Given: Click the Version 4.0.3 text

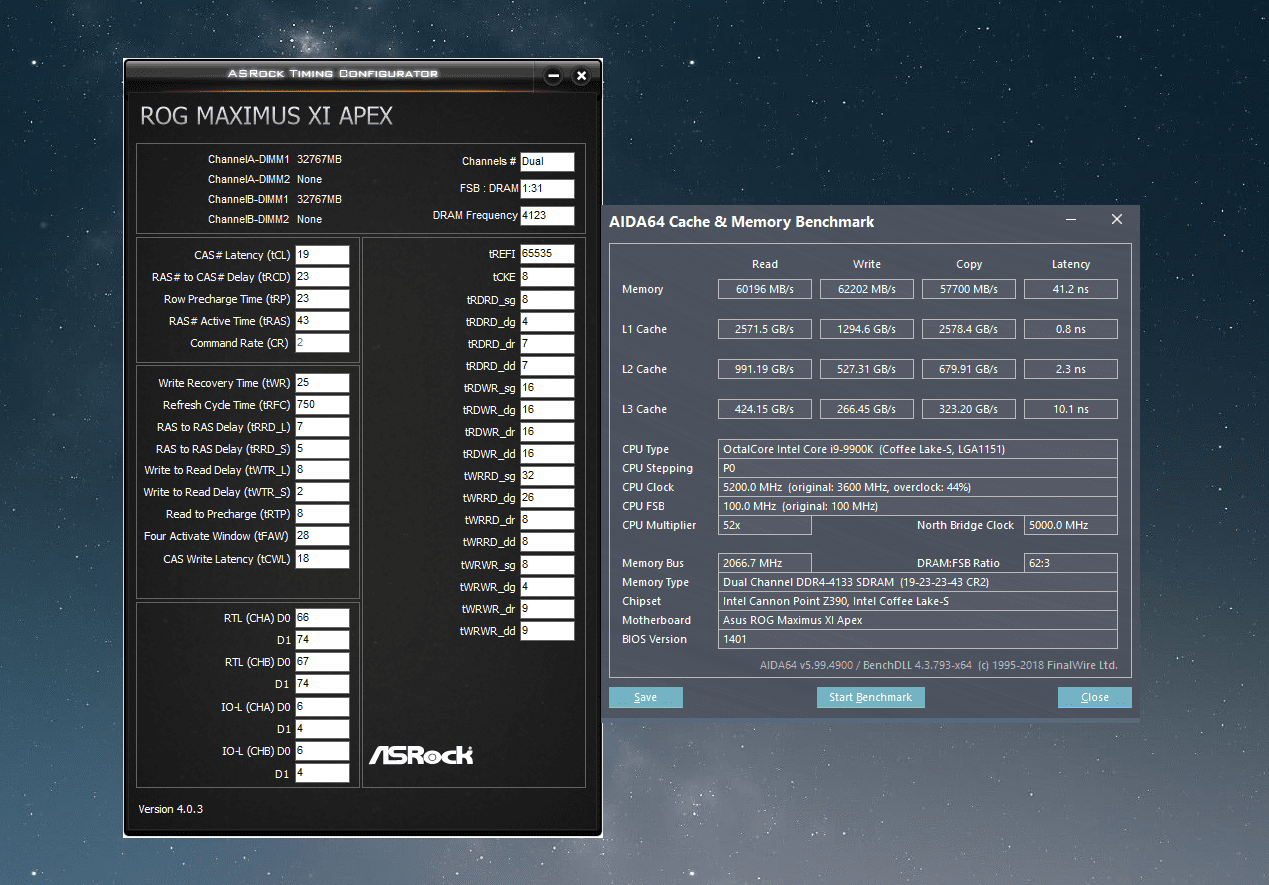Looking at the screenshot, I should 170,808.
